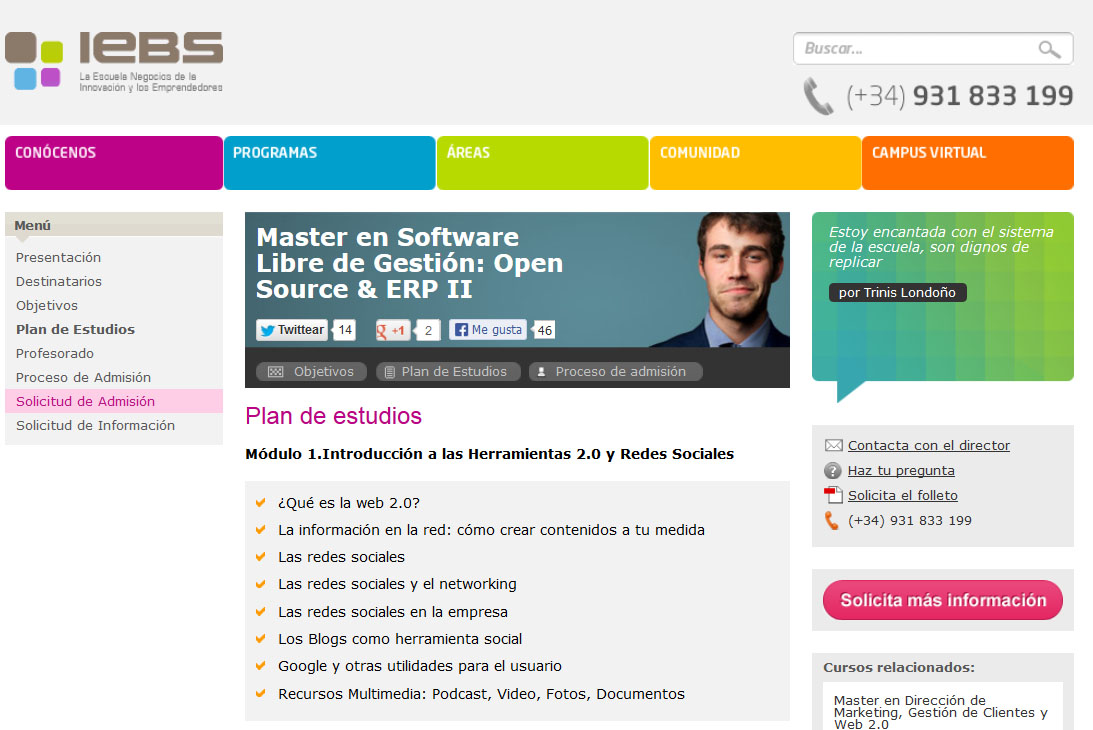Open the ÁREAS navigation menu
1093x730 pixels.
542,163
